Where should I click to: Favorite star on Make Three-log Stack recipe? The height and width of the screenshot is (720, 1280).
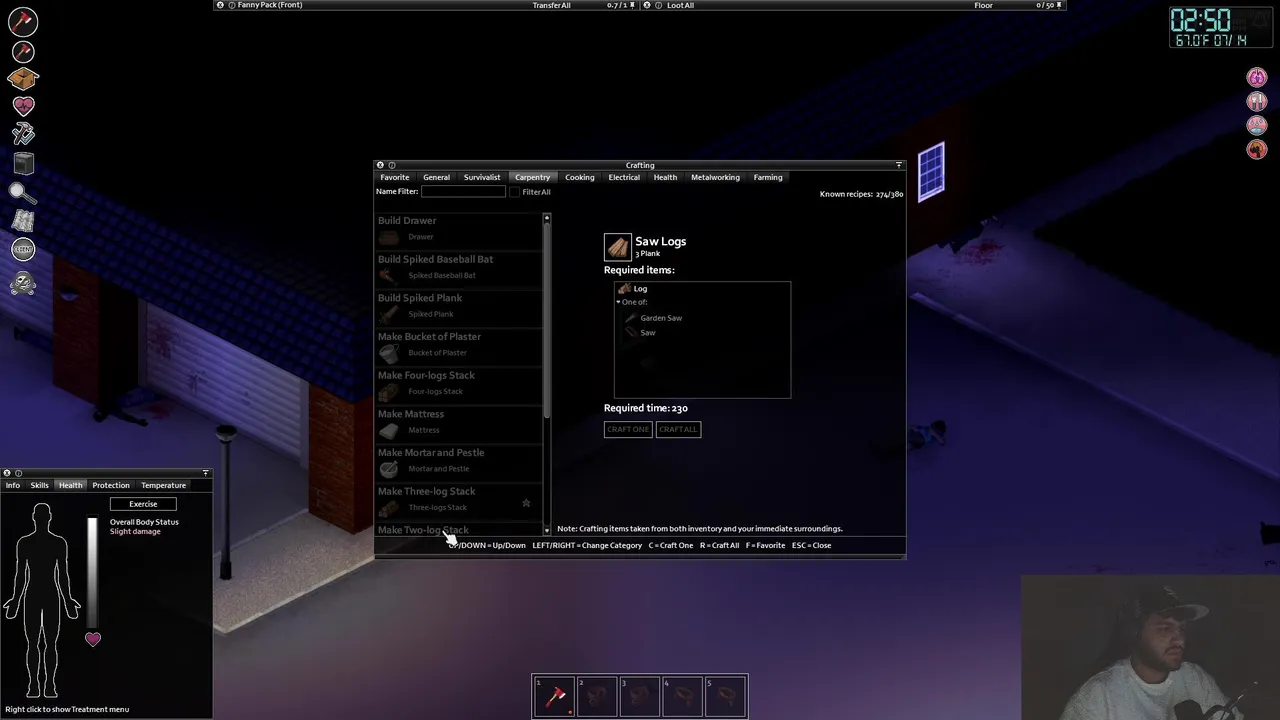[x=526, y=503]
